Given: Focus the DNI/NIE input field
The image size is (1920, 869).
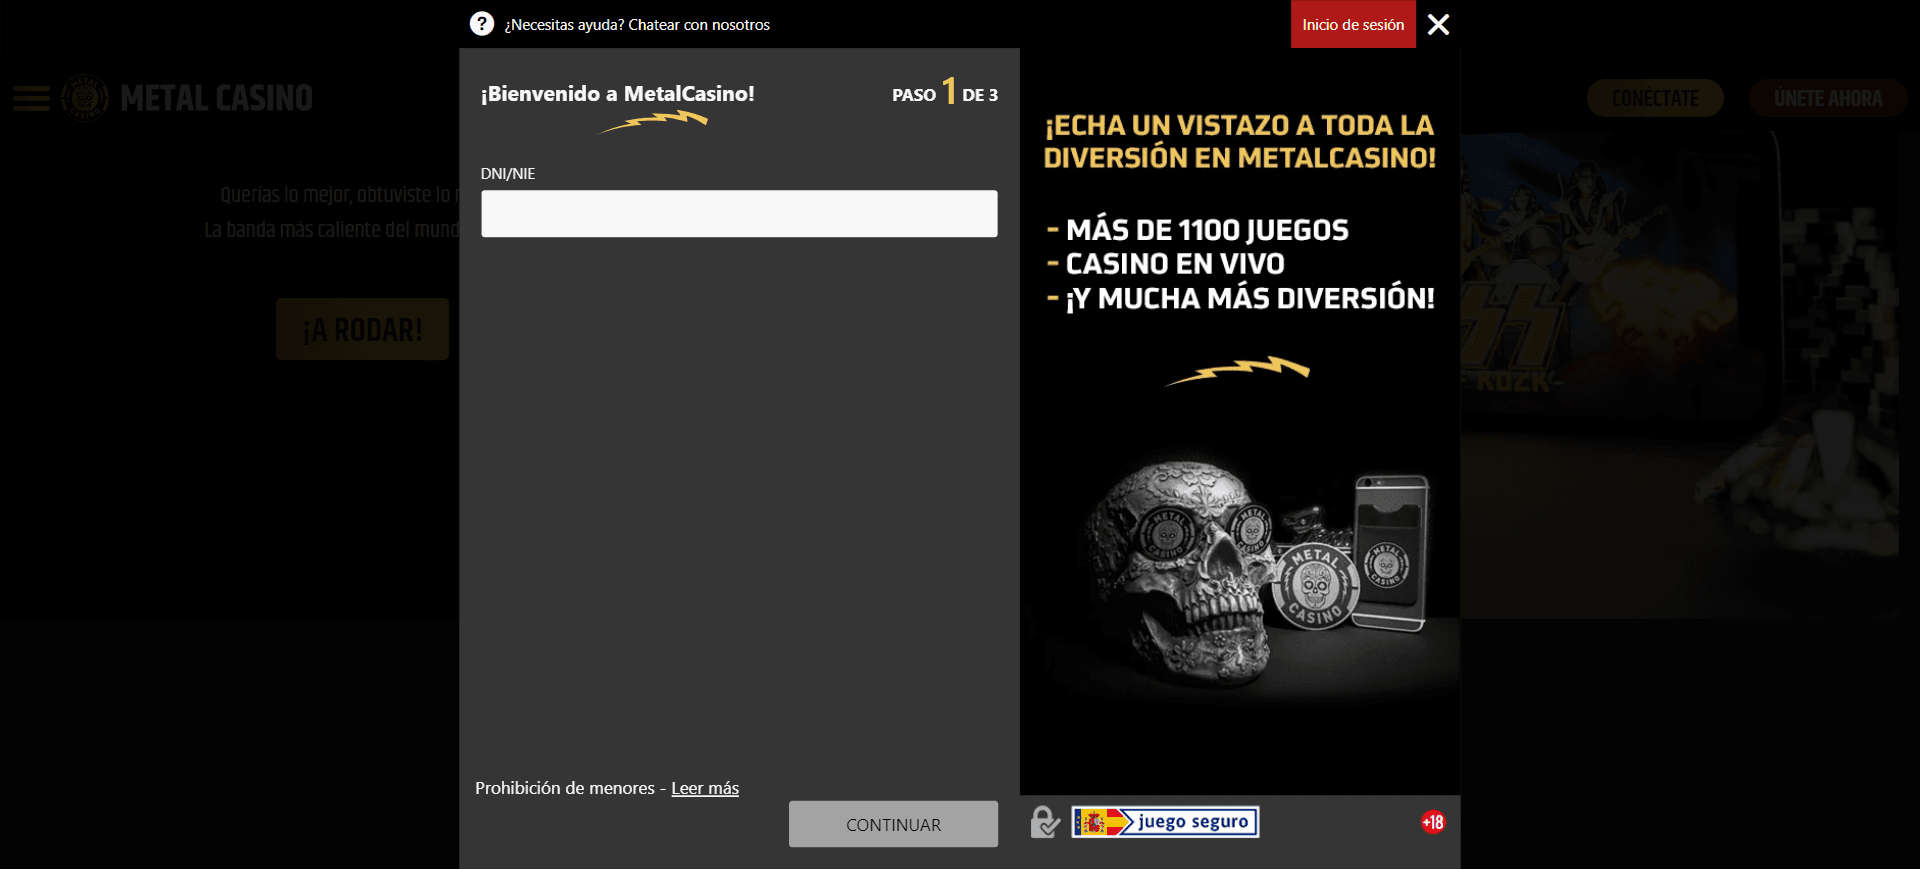Looking at the screenshot, I should 739,214.
